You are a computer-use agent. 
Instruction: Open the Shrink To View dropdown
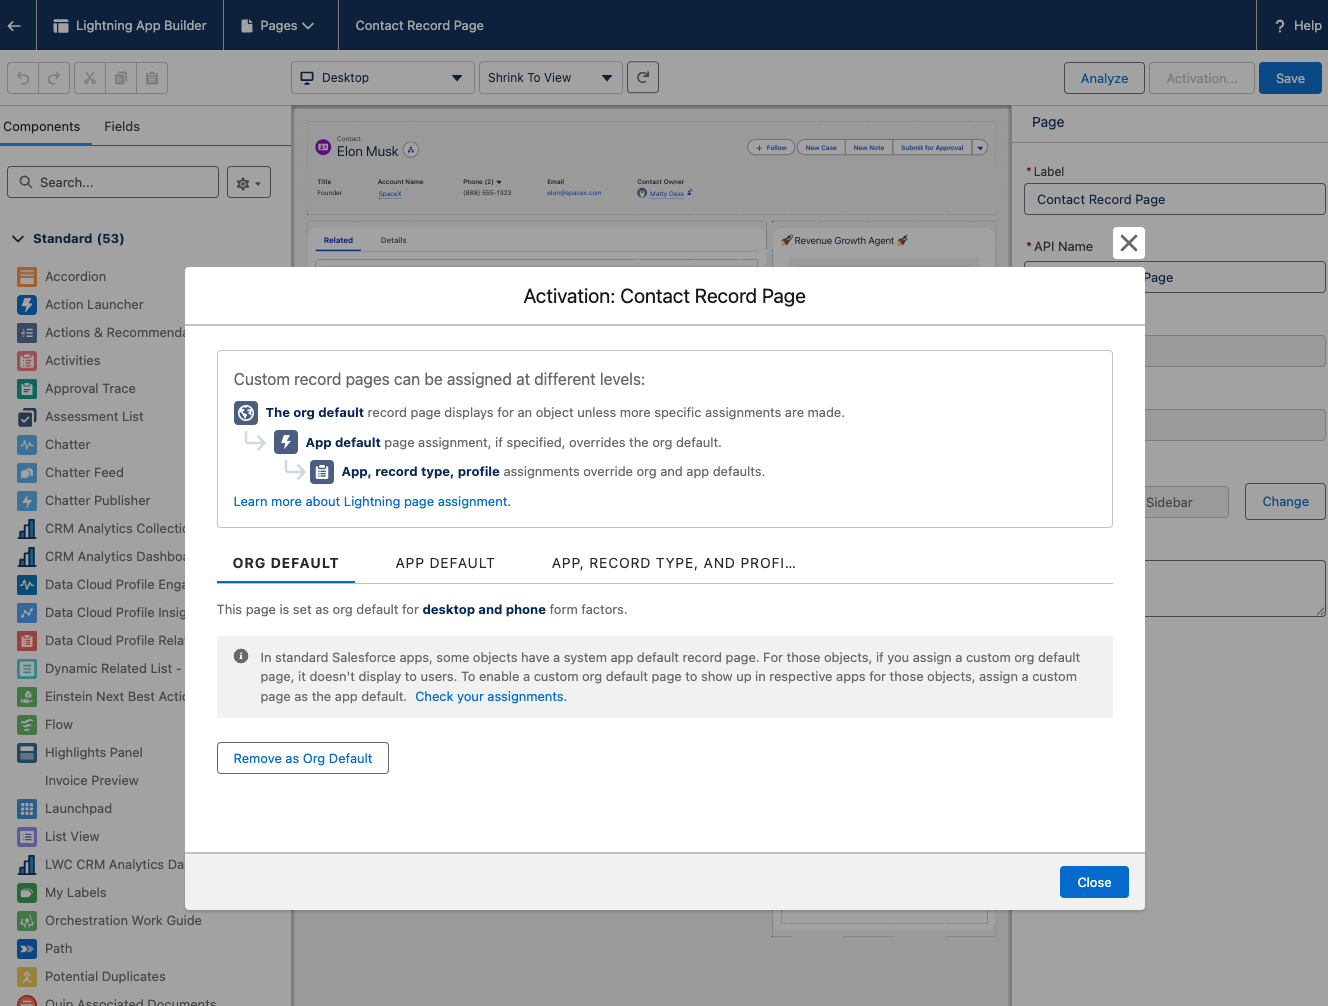point(550,77)
